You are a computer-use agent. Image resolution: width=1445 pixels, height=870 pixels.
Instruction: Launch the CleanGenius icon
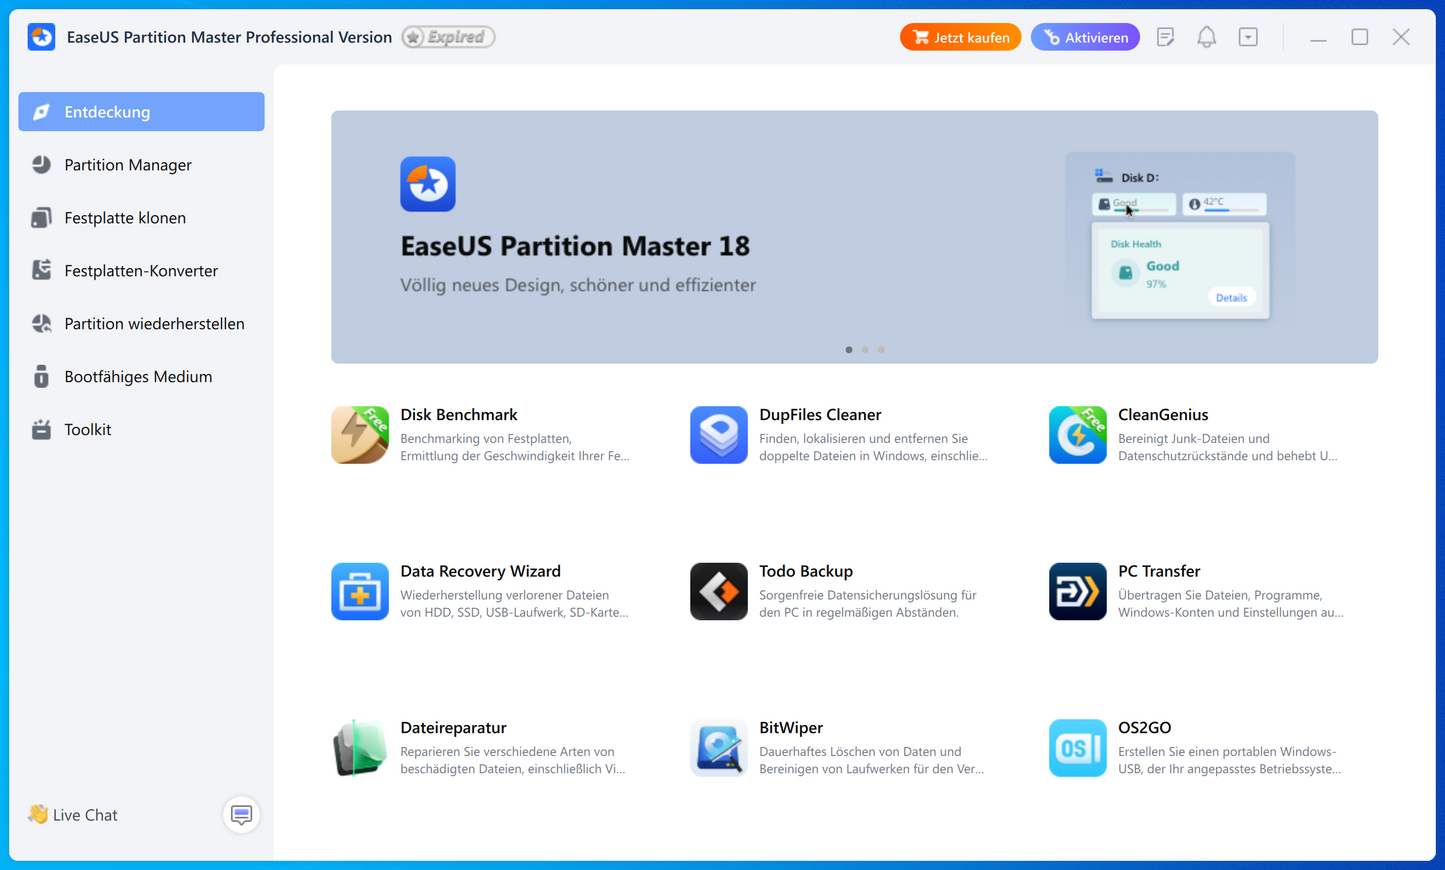(x=1078, y=435)
